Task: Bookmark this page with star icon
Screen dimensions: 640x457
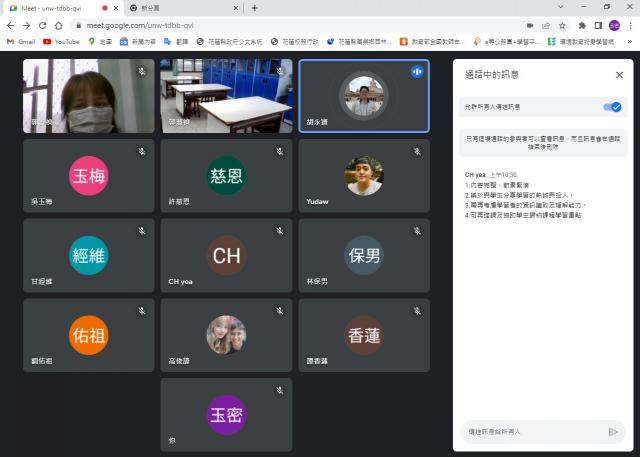Action: click(x=563, y=25)
